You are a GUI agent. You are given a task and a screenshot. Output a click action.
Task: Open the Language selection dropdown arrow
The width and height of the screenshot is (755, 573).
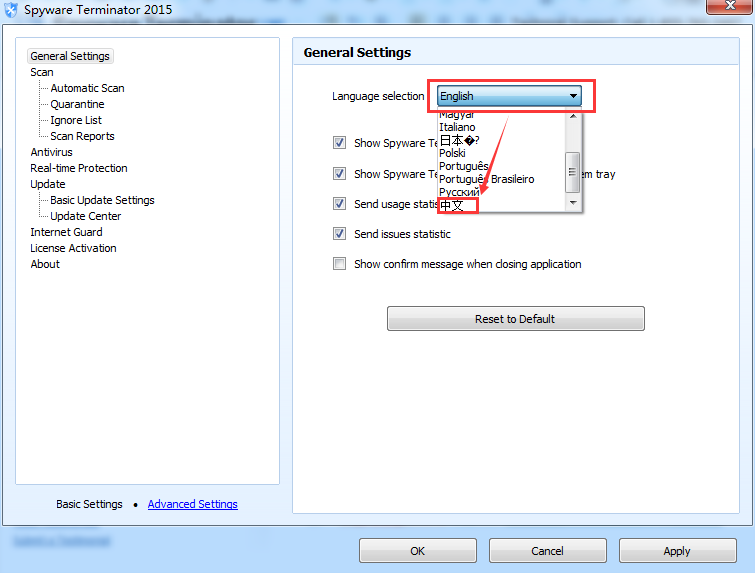click(573, 96)
